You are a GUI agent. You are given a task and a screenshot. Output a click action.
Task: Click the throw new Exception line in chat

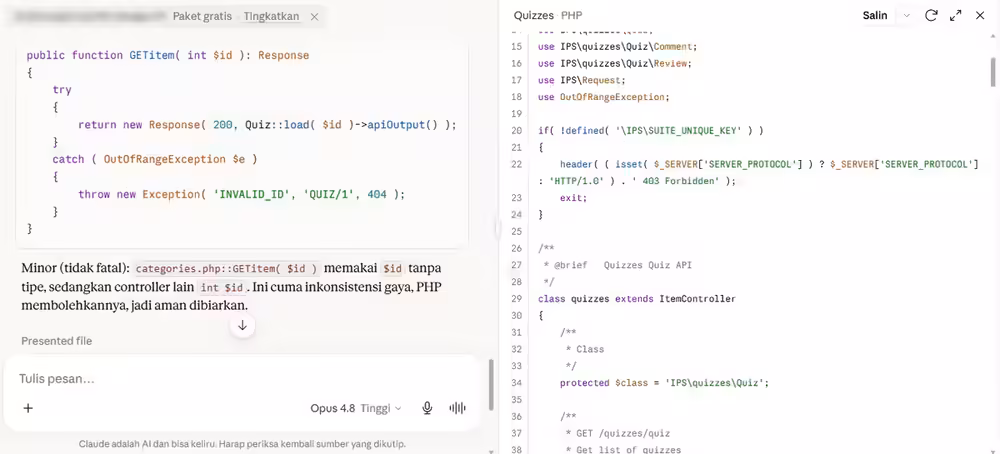coord(242,194)
